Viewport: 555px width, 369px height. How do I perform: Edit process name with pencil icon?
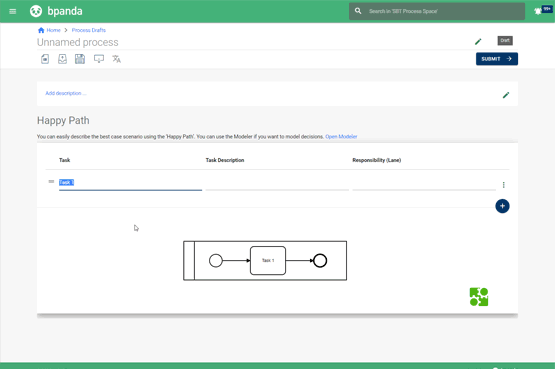tap(478, 42)
